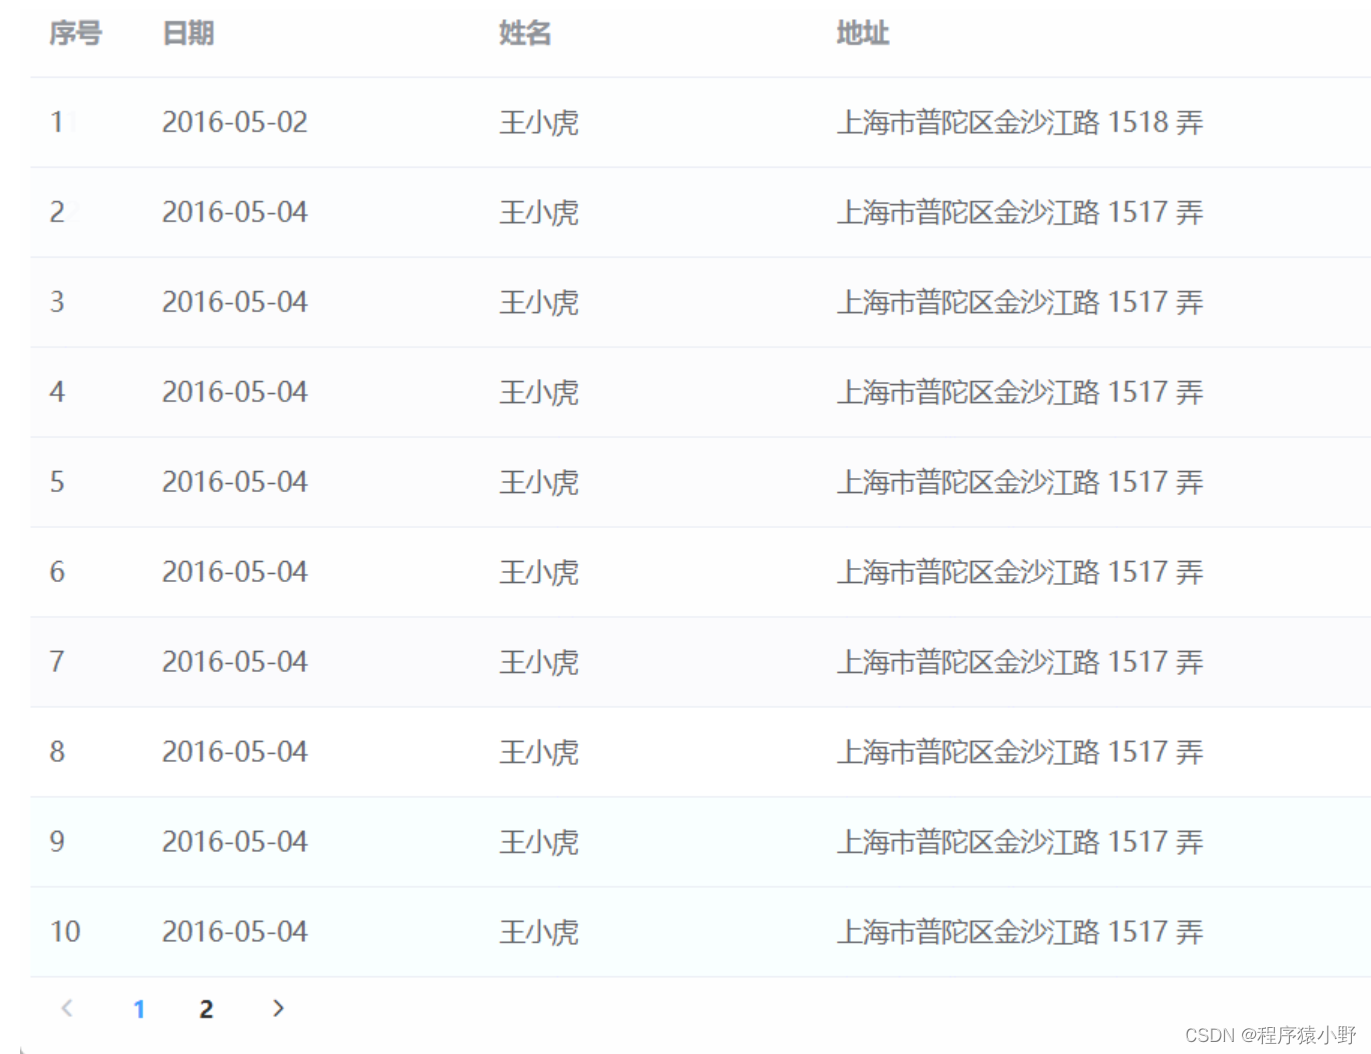
Task: Select the index number 3 cell
Action: click(57, 302)
